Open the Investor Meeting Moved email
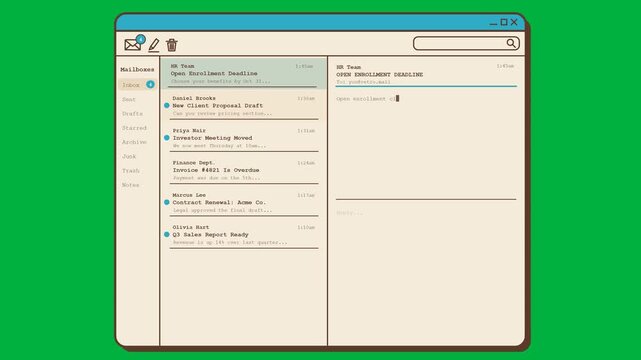This screenshot has height=360, width=641. click(244, 138)
